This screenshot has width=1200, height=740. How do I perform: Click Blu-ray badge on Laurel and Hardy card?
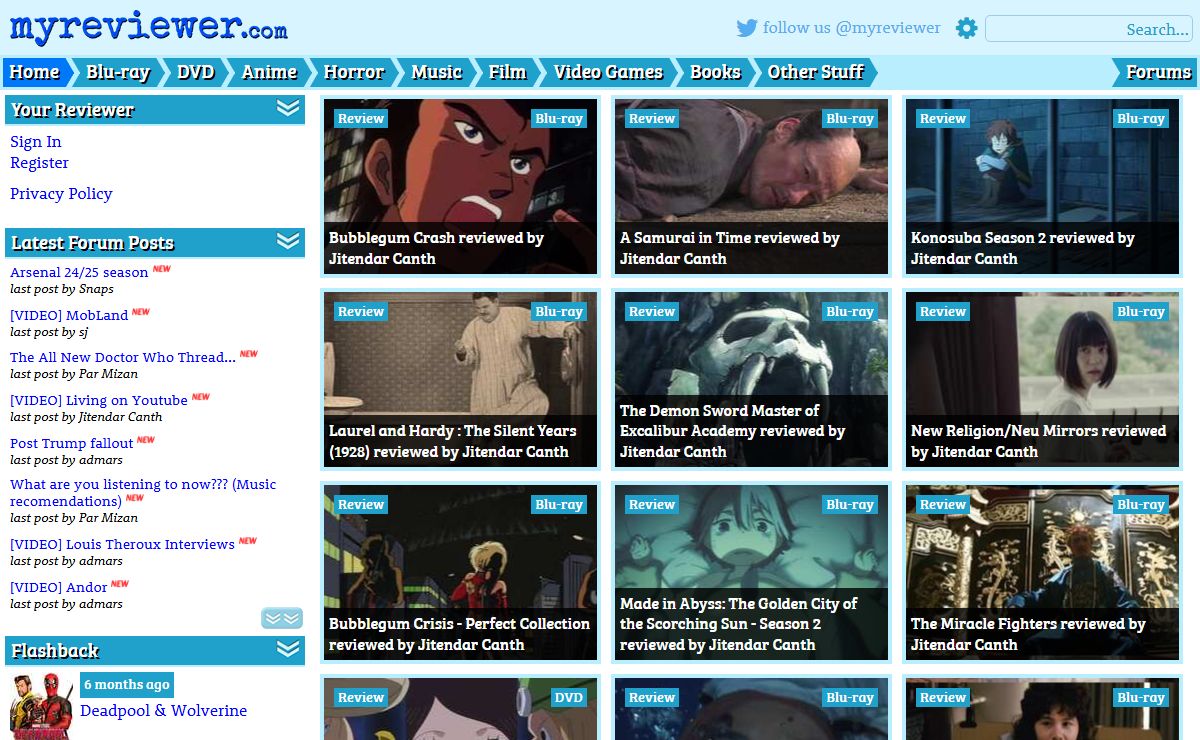(x=559, y=311)
